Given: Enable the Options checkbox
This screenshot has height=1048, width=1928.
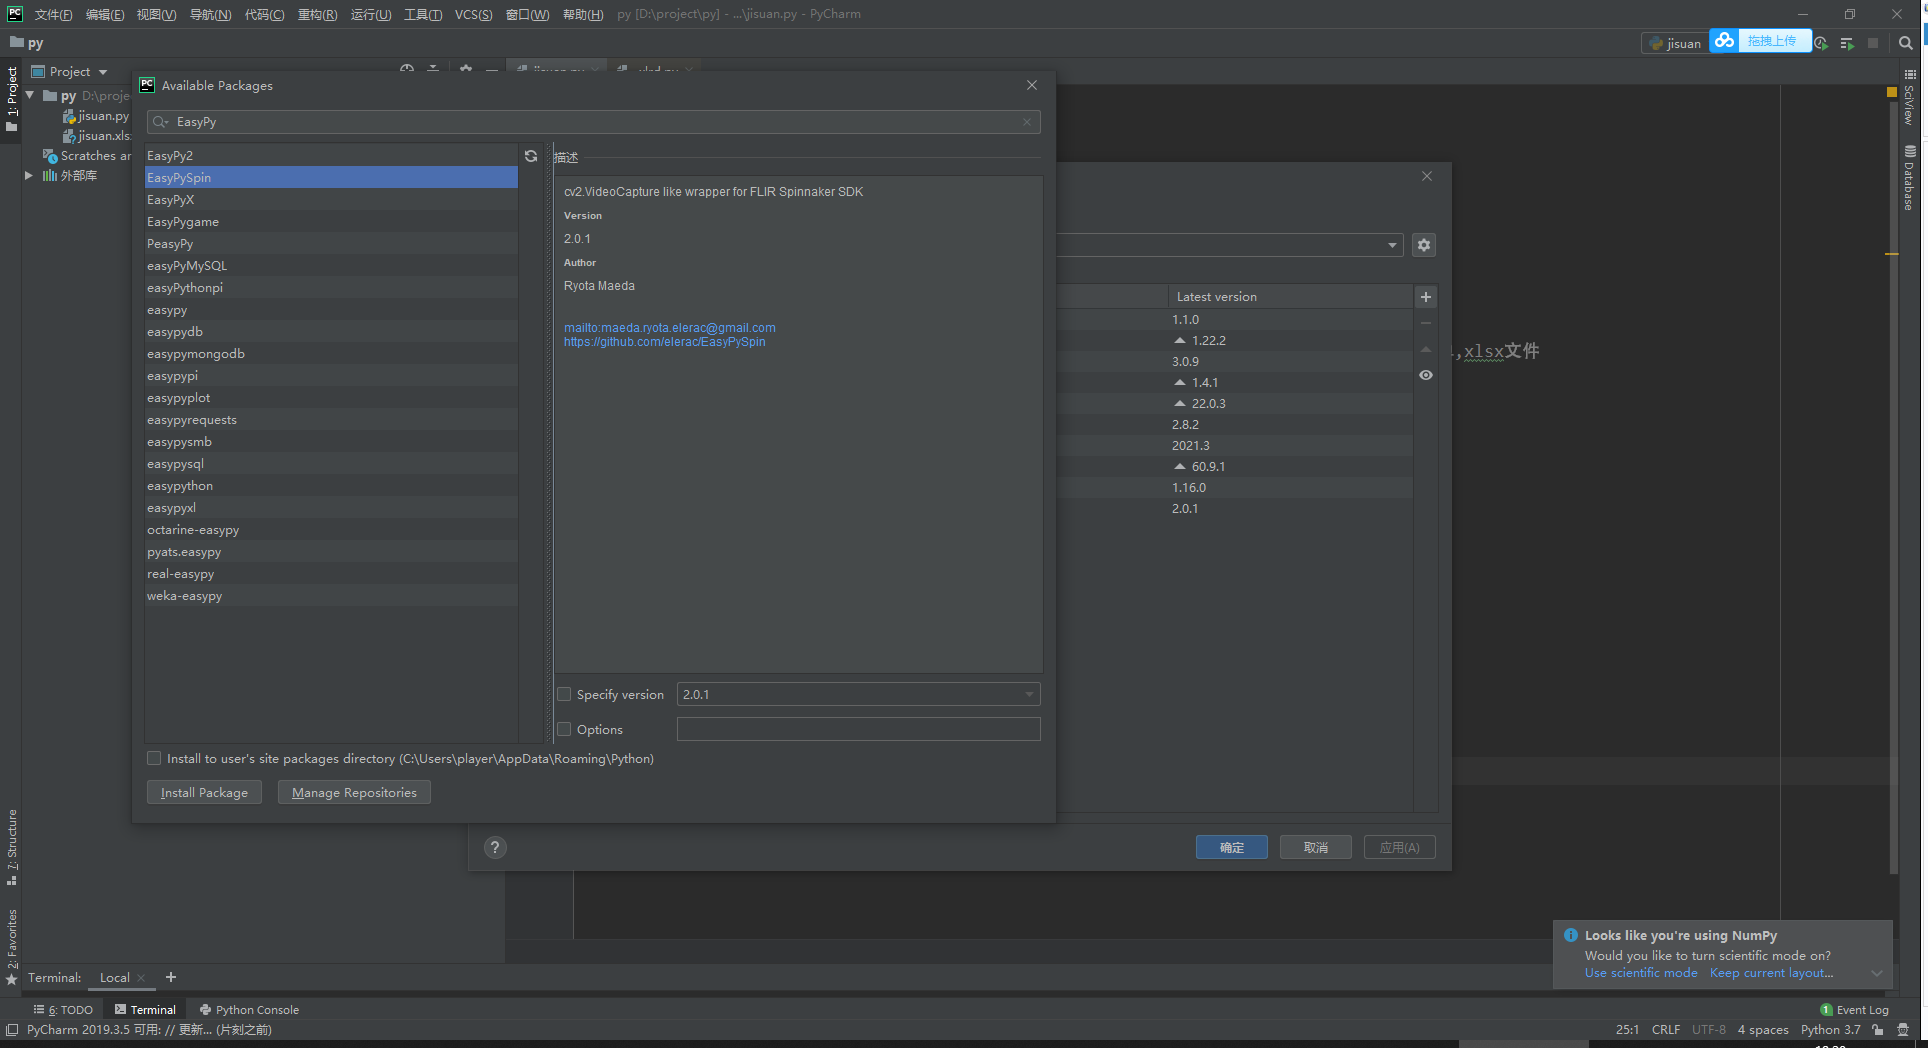Looking at the screenshot, I should 565,729.
